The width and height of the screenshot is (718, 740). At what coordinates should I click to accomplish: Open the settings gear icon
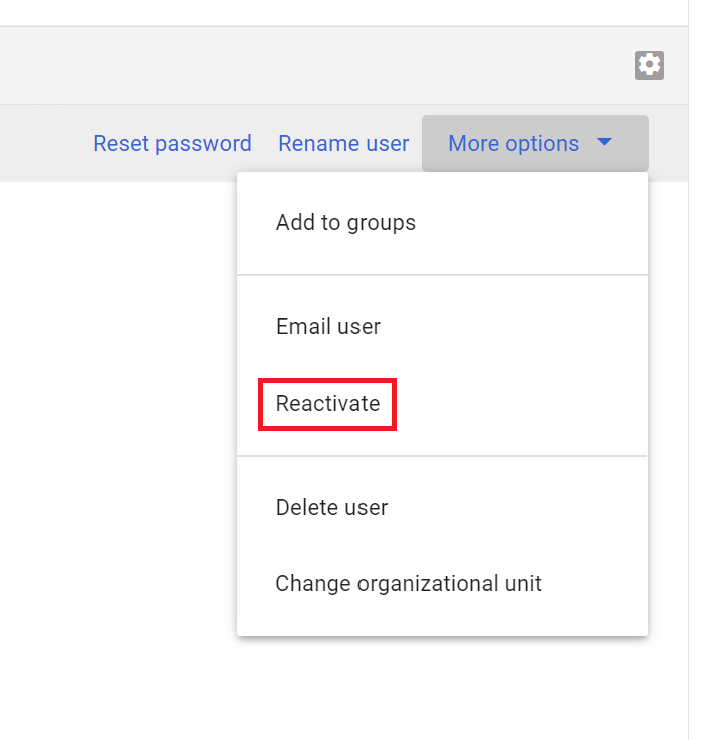pos(649,65)
